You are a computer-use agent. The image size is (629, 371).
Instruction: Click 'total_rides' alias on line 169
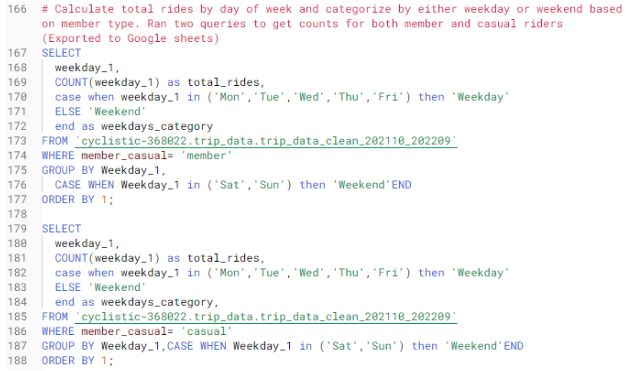[223, 82]
